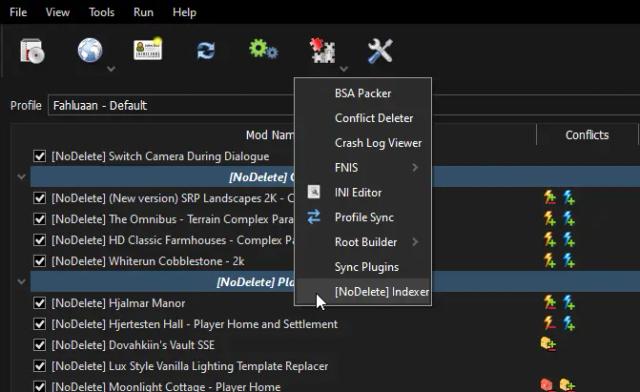This screenshot has width=640, height=392.
Task: Sort by the Conflicts column header
Action: pyautogui.click(x=587, y=135)
